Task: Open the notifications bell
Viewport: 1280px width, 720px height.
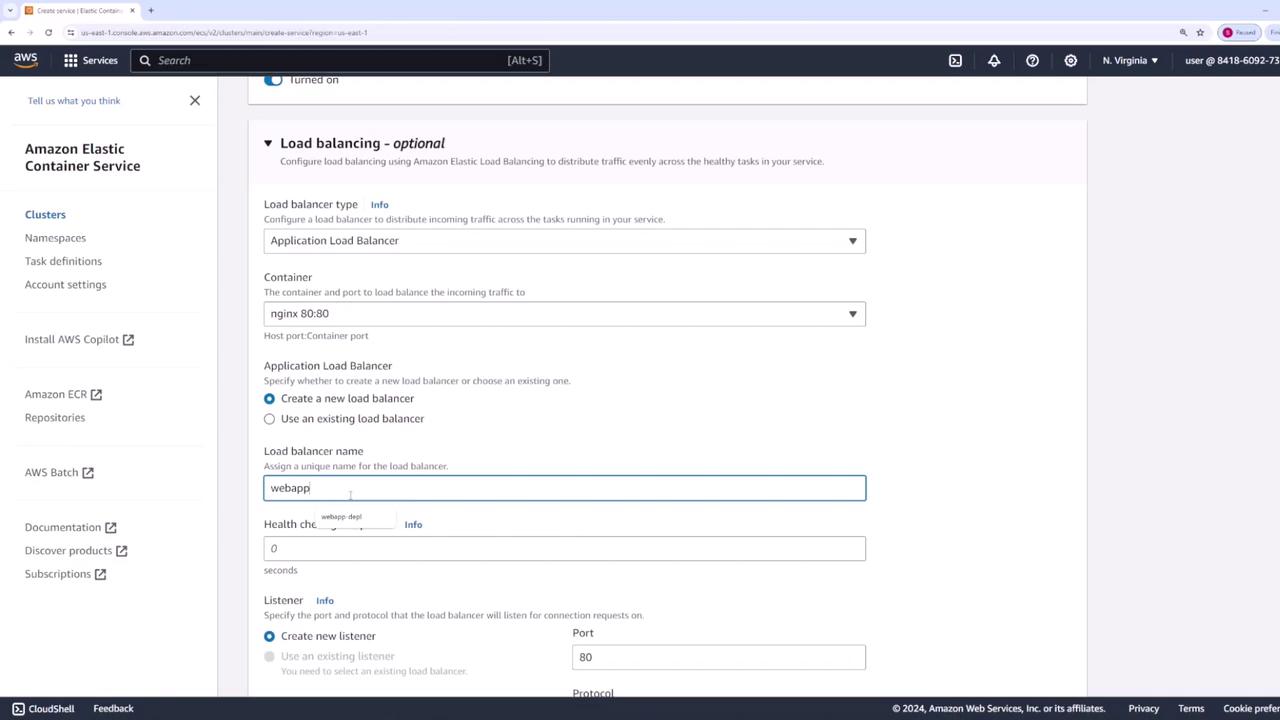Action: pos(994,60)
